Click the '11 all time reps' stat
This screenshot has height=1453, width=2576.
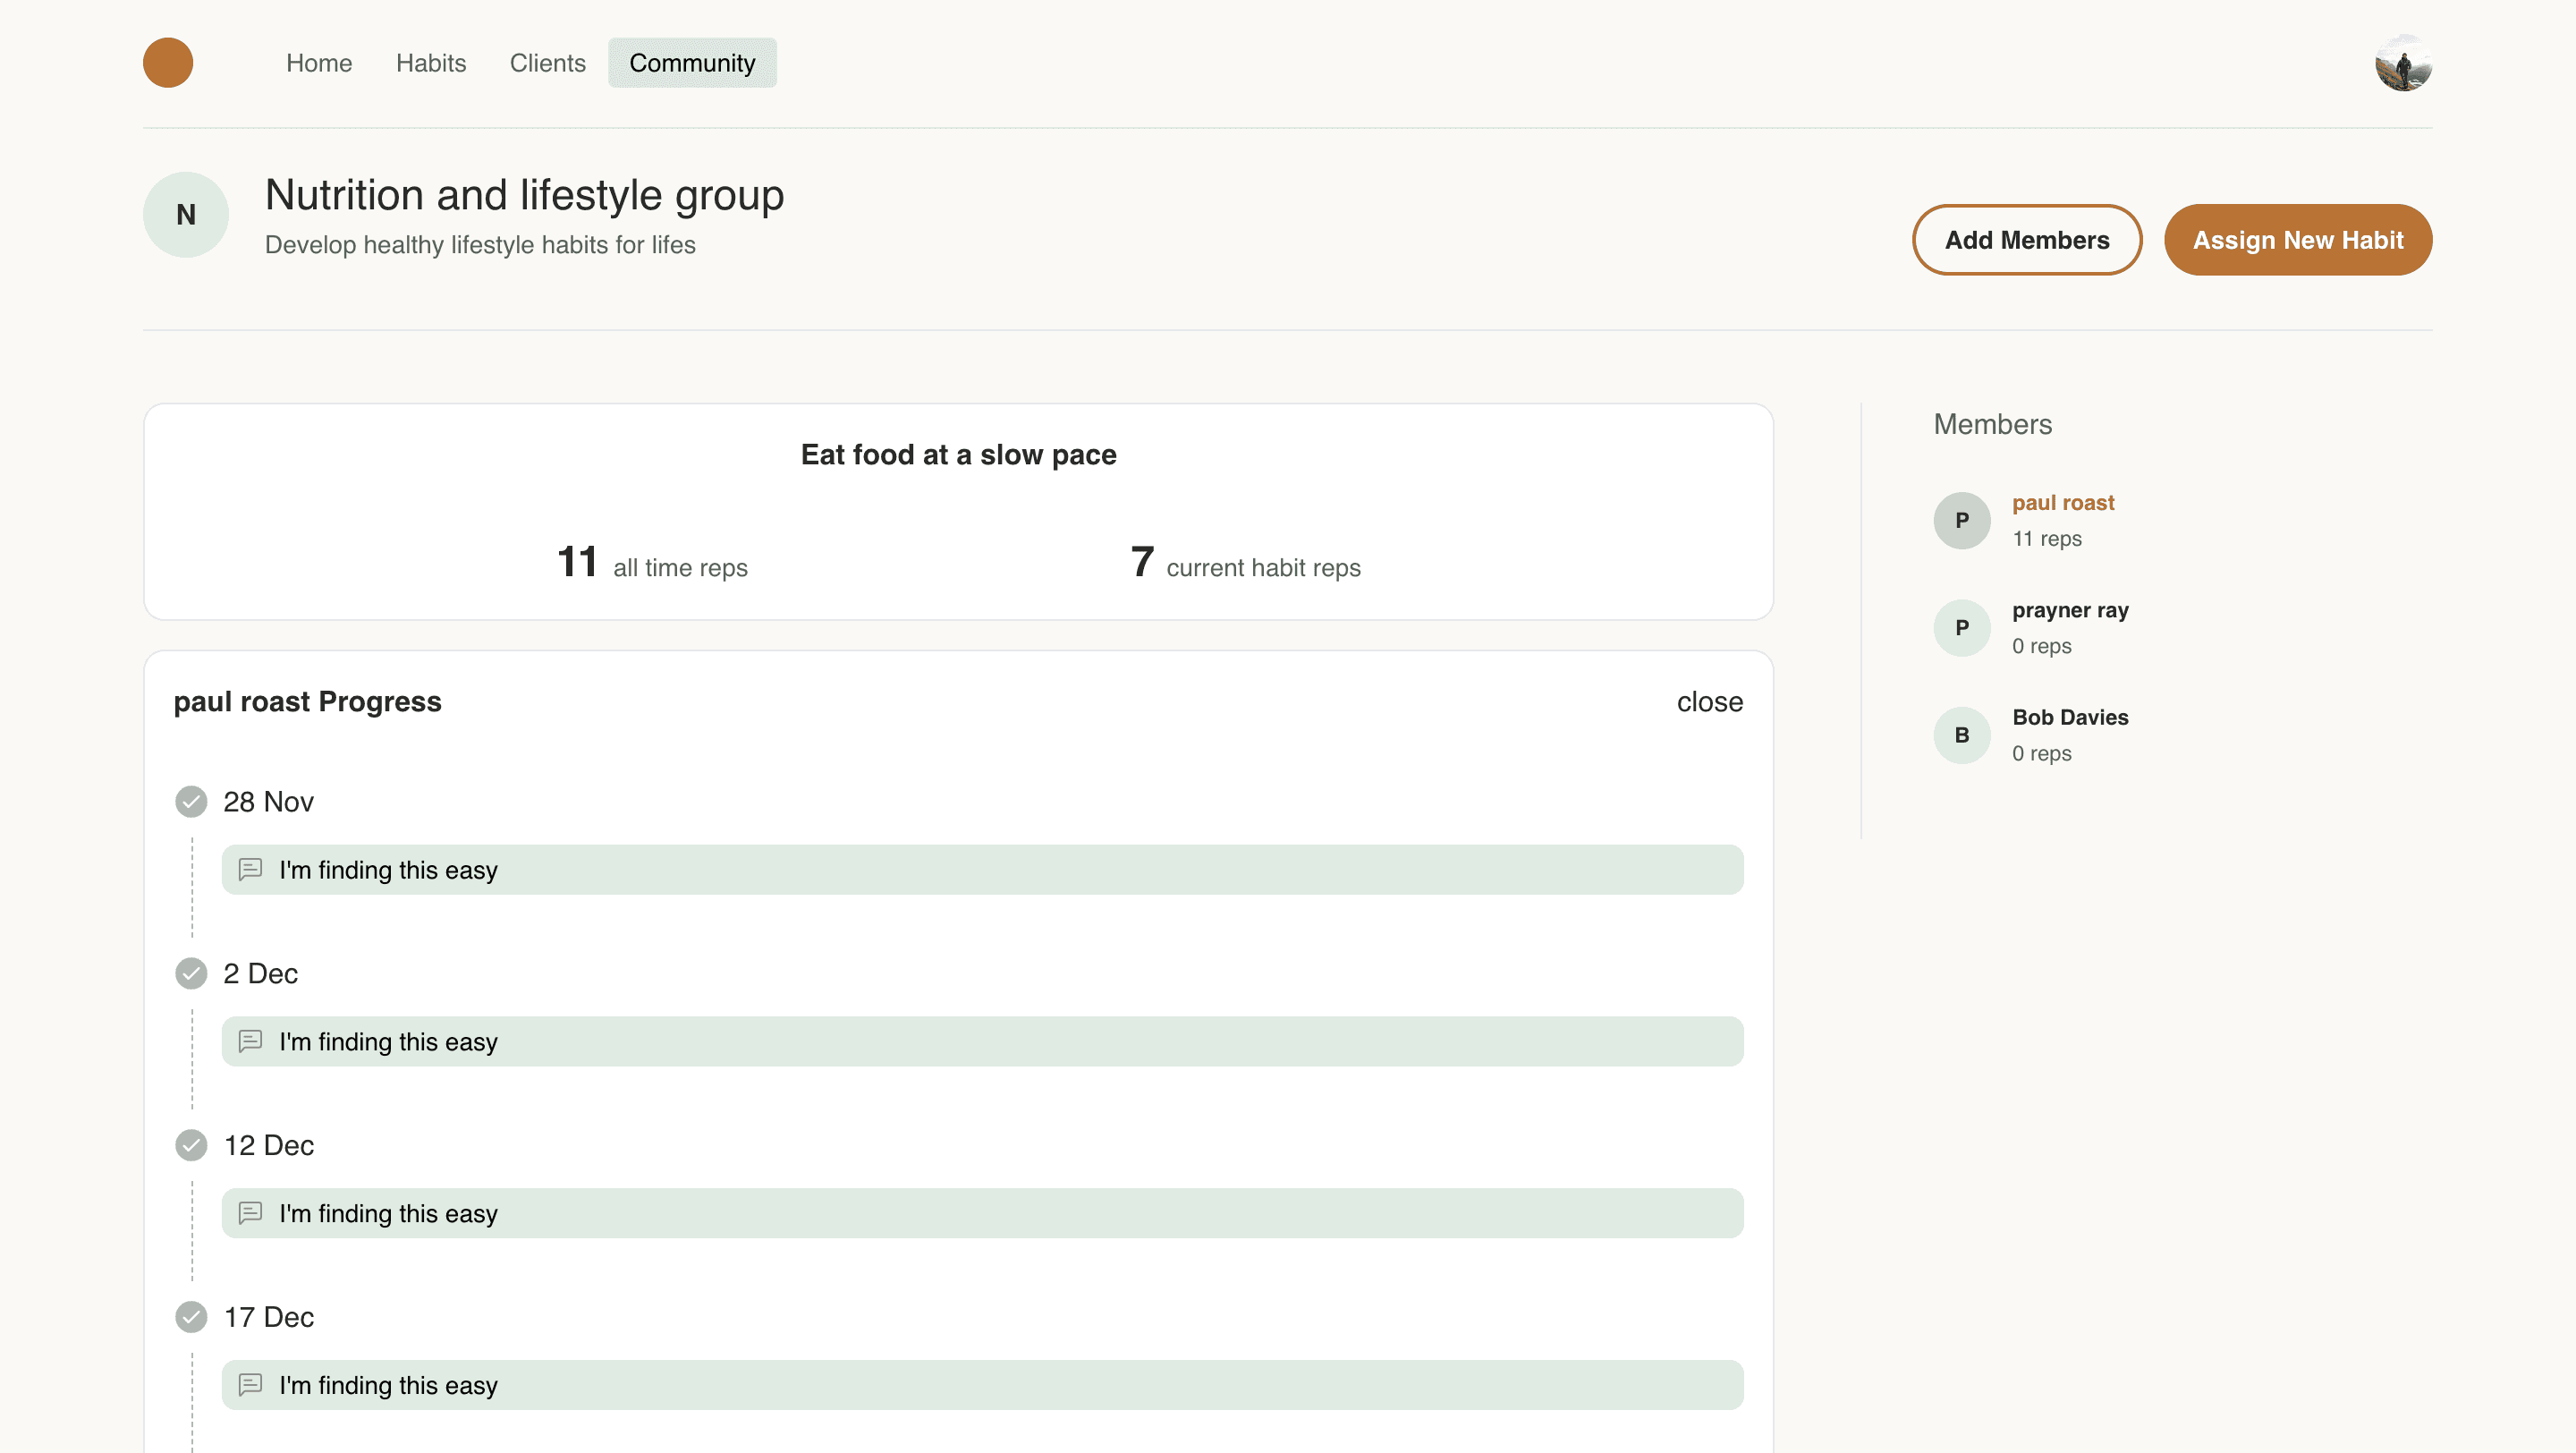652,563
